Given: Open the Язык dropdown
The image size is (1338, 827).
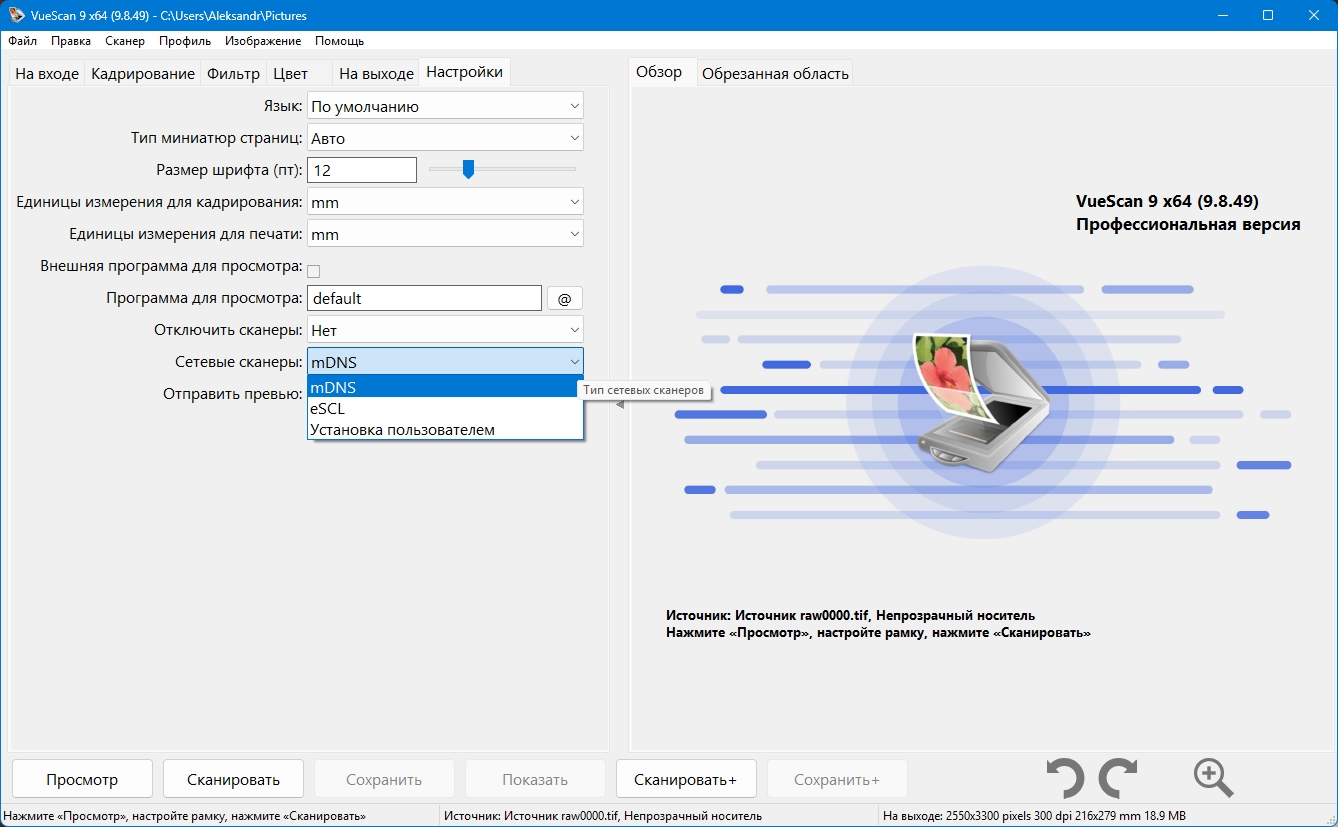Looking at the screenshot, I should pyautogui.click(x=445, y=106).
